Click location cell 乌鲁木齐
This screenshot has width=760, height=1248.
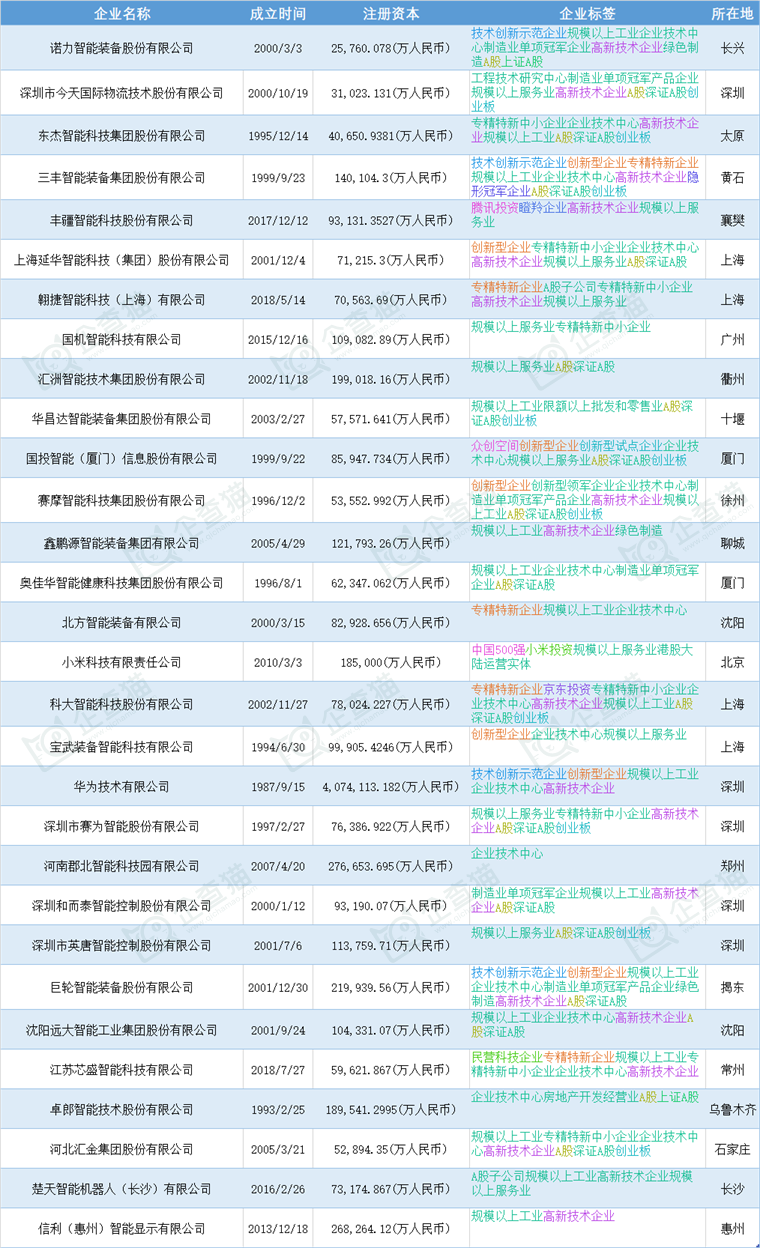[x=732, y=1109]
